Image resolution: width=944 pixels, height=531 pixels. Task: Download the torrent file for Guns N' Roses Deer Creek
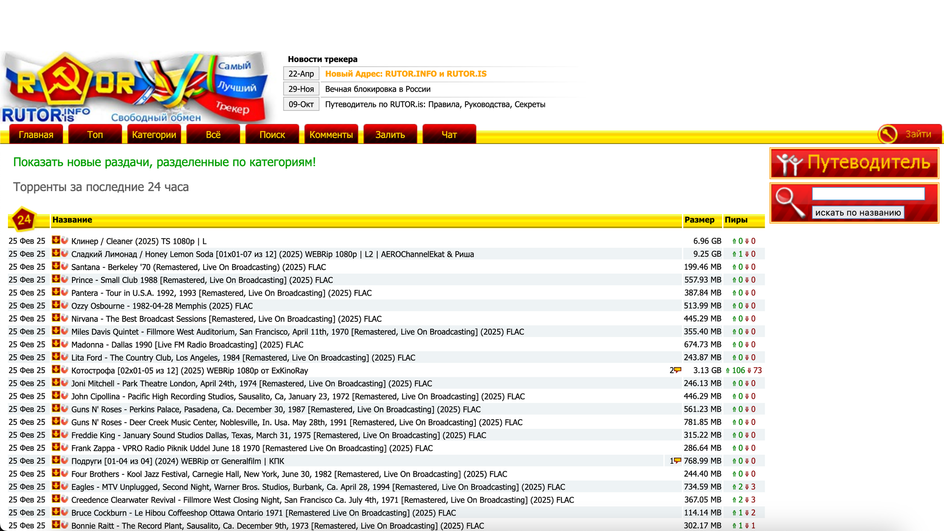[x=56, y=421]
